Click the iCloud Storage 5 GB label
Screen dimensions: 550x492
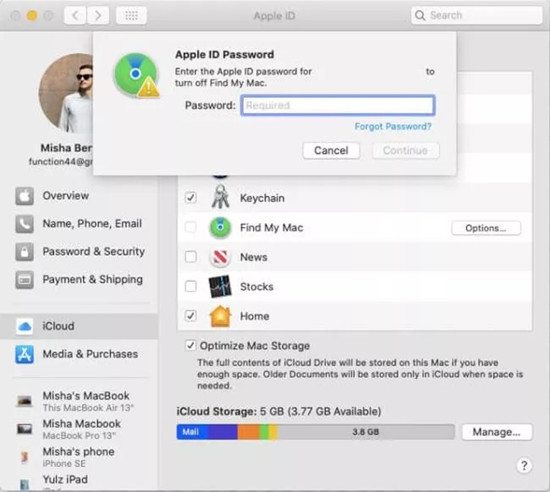coord(279,411)
